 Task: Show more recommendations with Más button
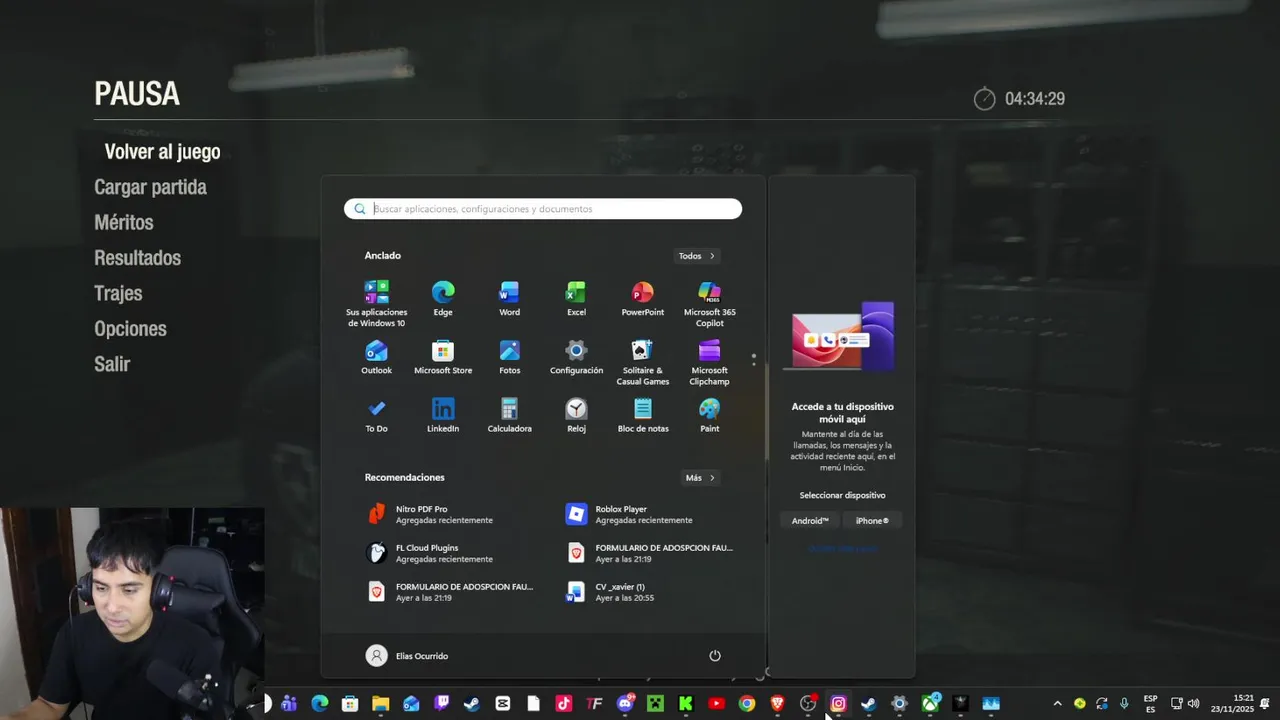click(700, 478)
